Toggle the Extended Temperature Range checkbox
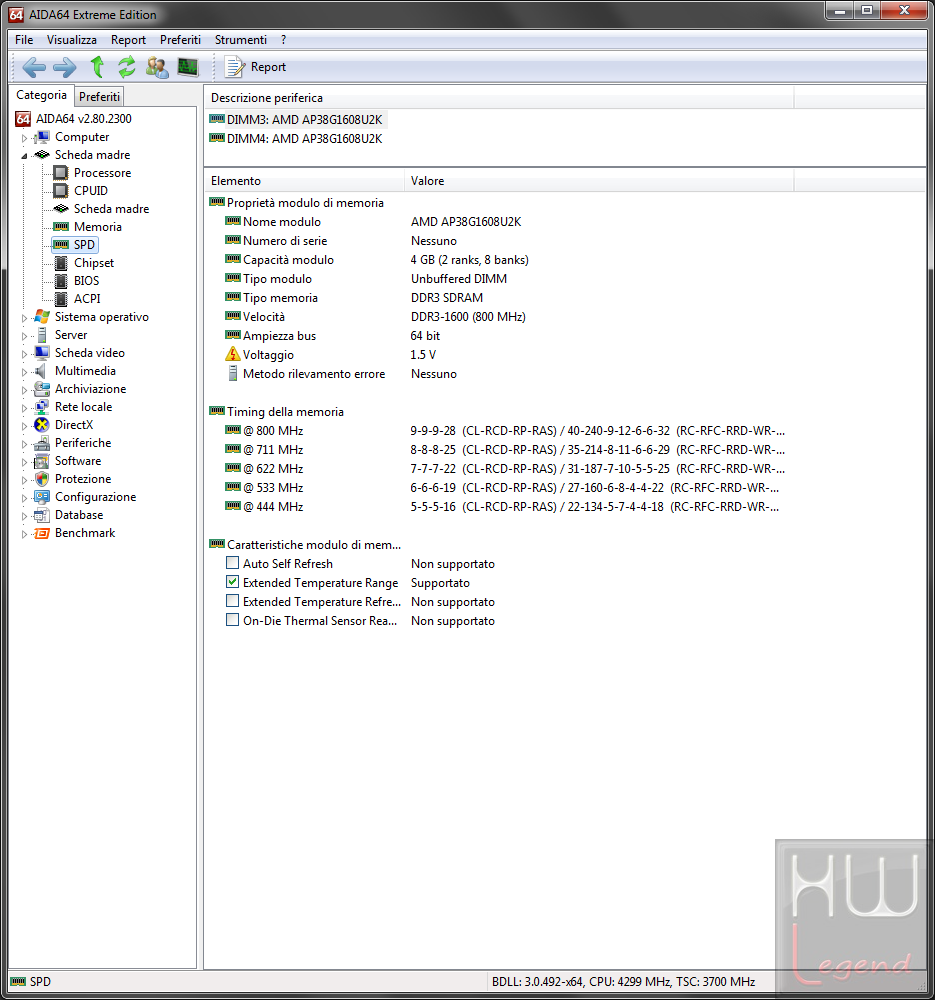935x1000 pixels. click(x=233, y=582)
